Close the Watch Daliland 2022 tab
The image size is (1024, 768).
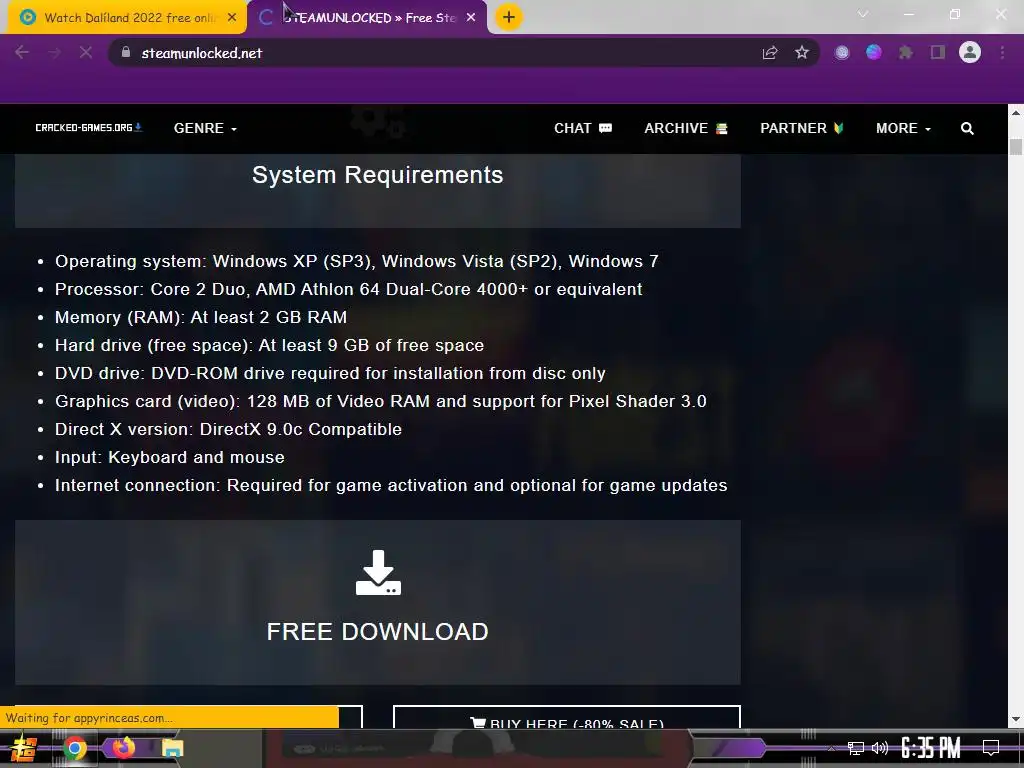[232, 18]
